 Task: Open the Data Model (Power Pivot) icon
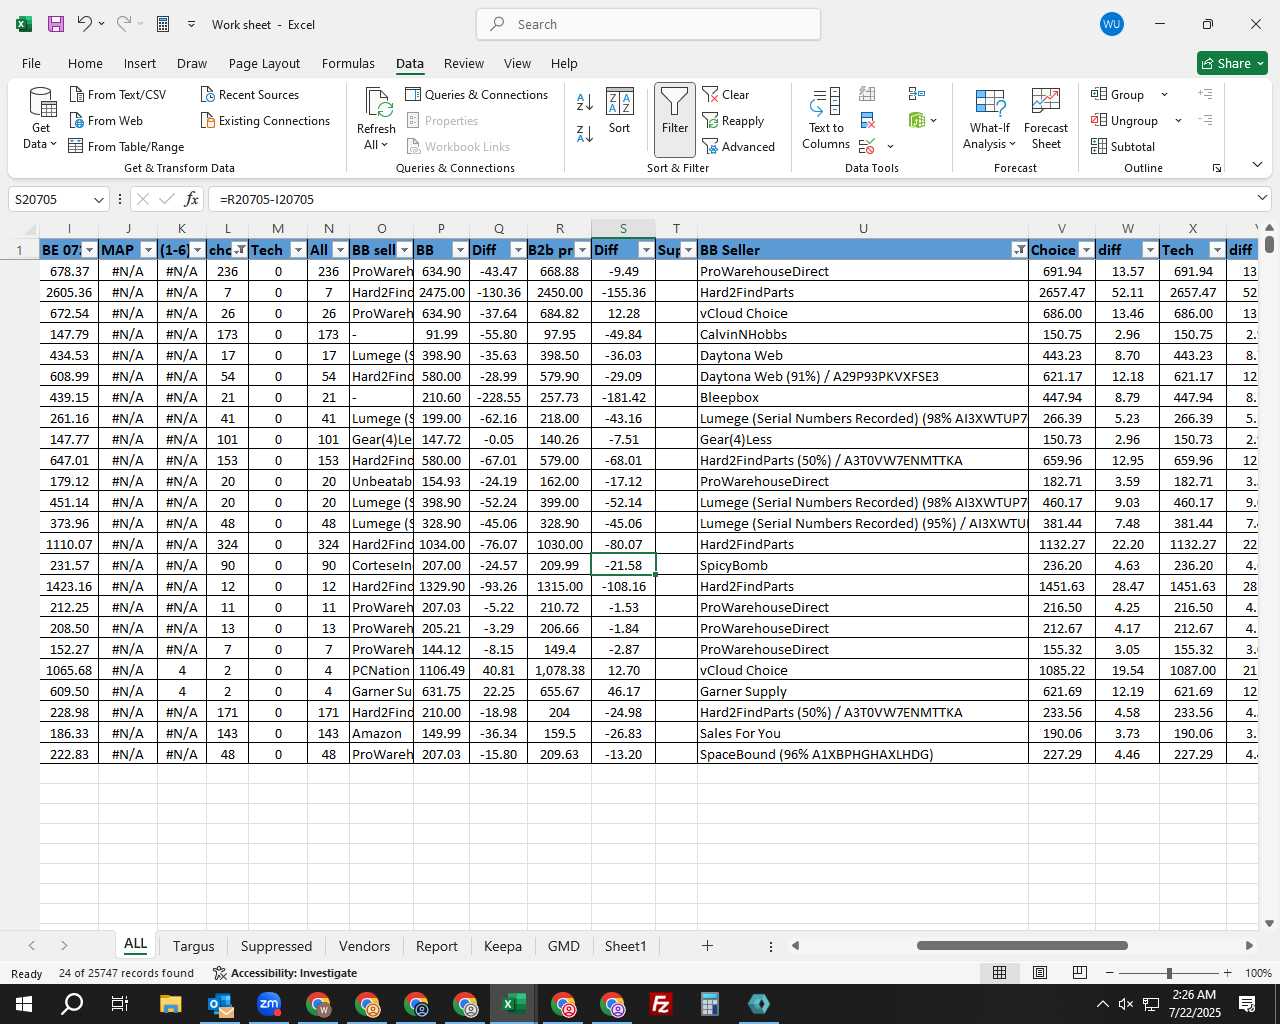917,120
